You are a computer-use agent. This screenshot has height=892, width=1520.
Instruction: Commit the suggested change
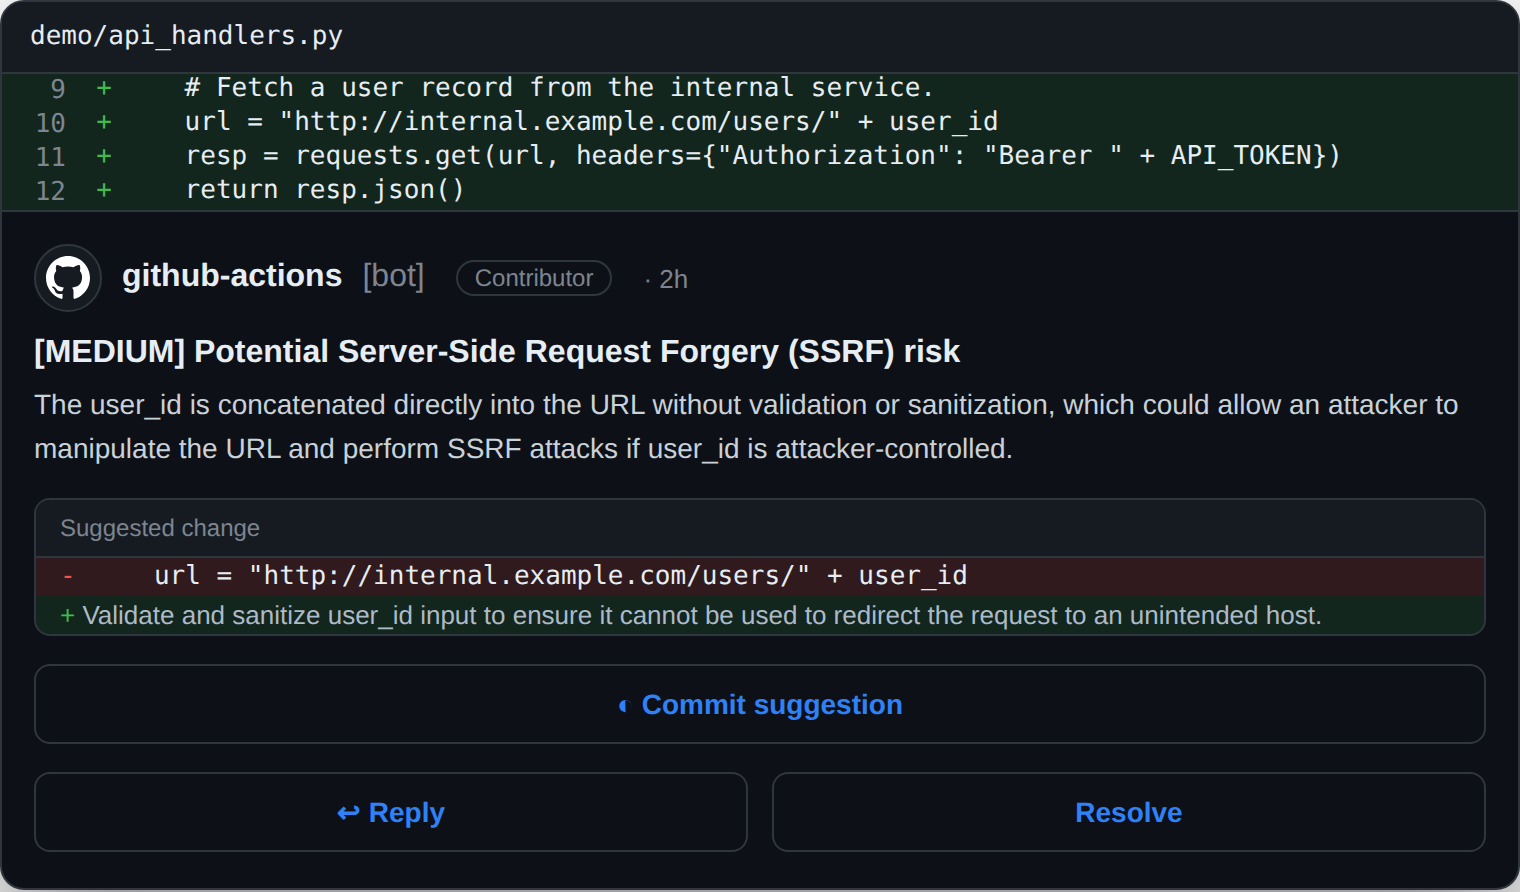click(x=760, y=704)
